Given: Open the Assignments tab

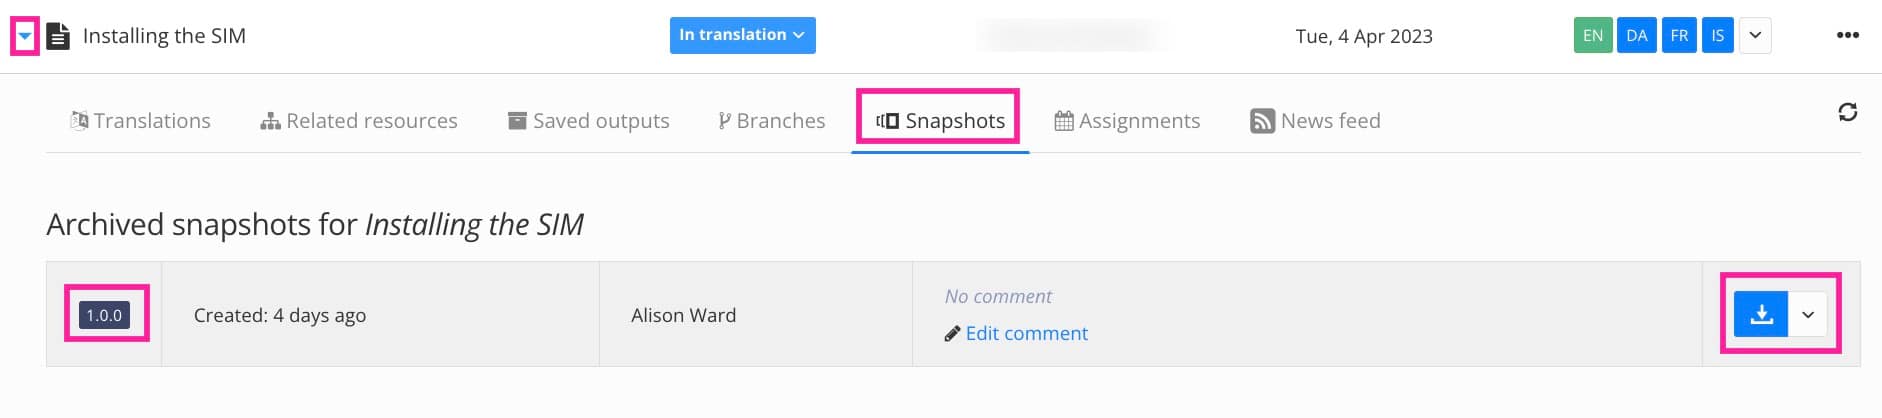Looking at the screenshot, I should (1127, 121).
